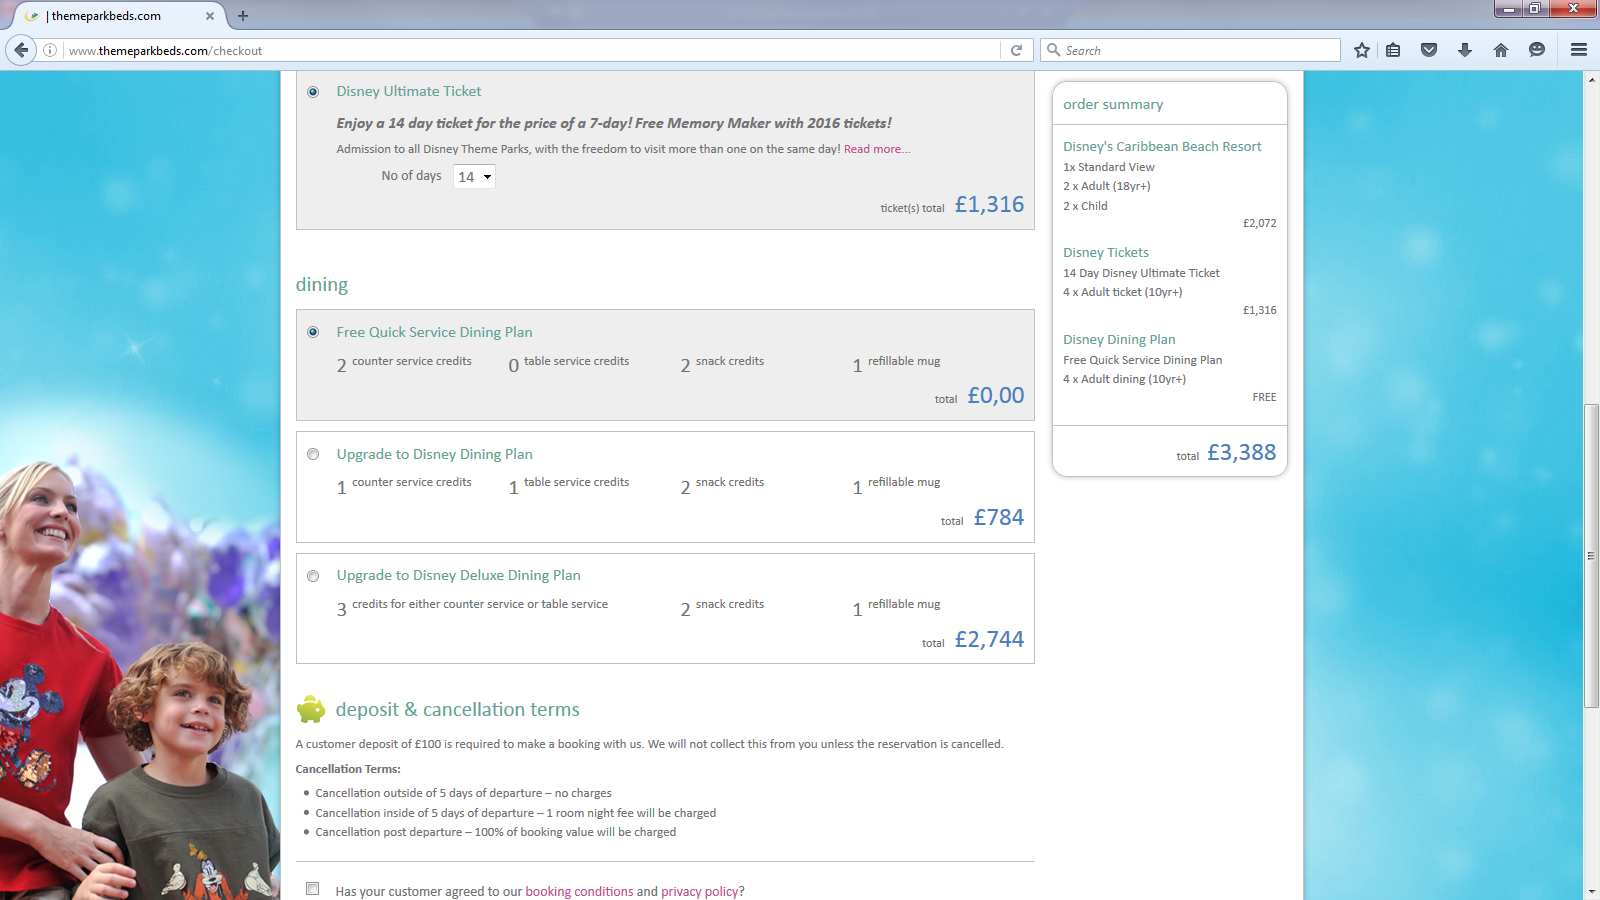The image size is (1600, 900).
Task: Click the £784 dining plan total
Action: coord(999,517)
